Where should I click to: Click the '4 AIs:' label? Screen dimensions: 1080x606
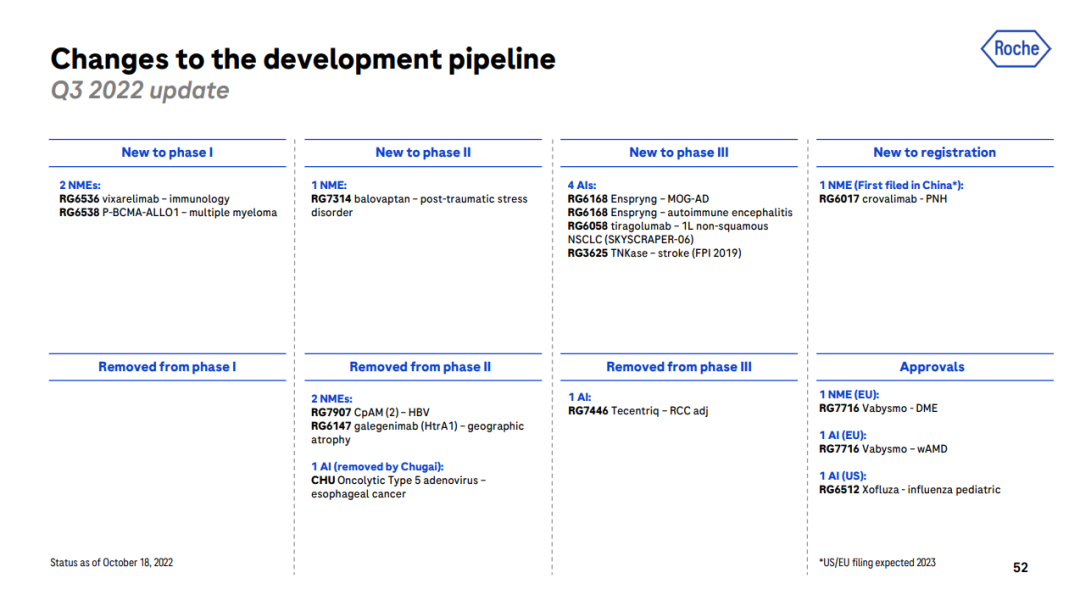[582, 185]
